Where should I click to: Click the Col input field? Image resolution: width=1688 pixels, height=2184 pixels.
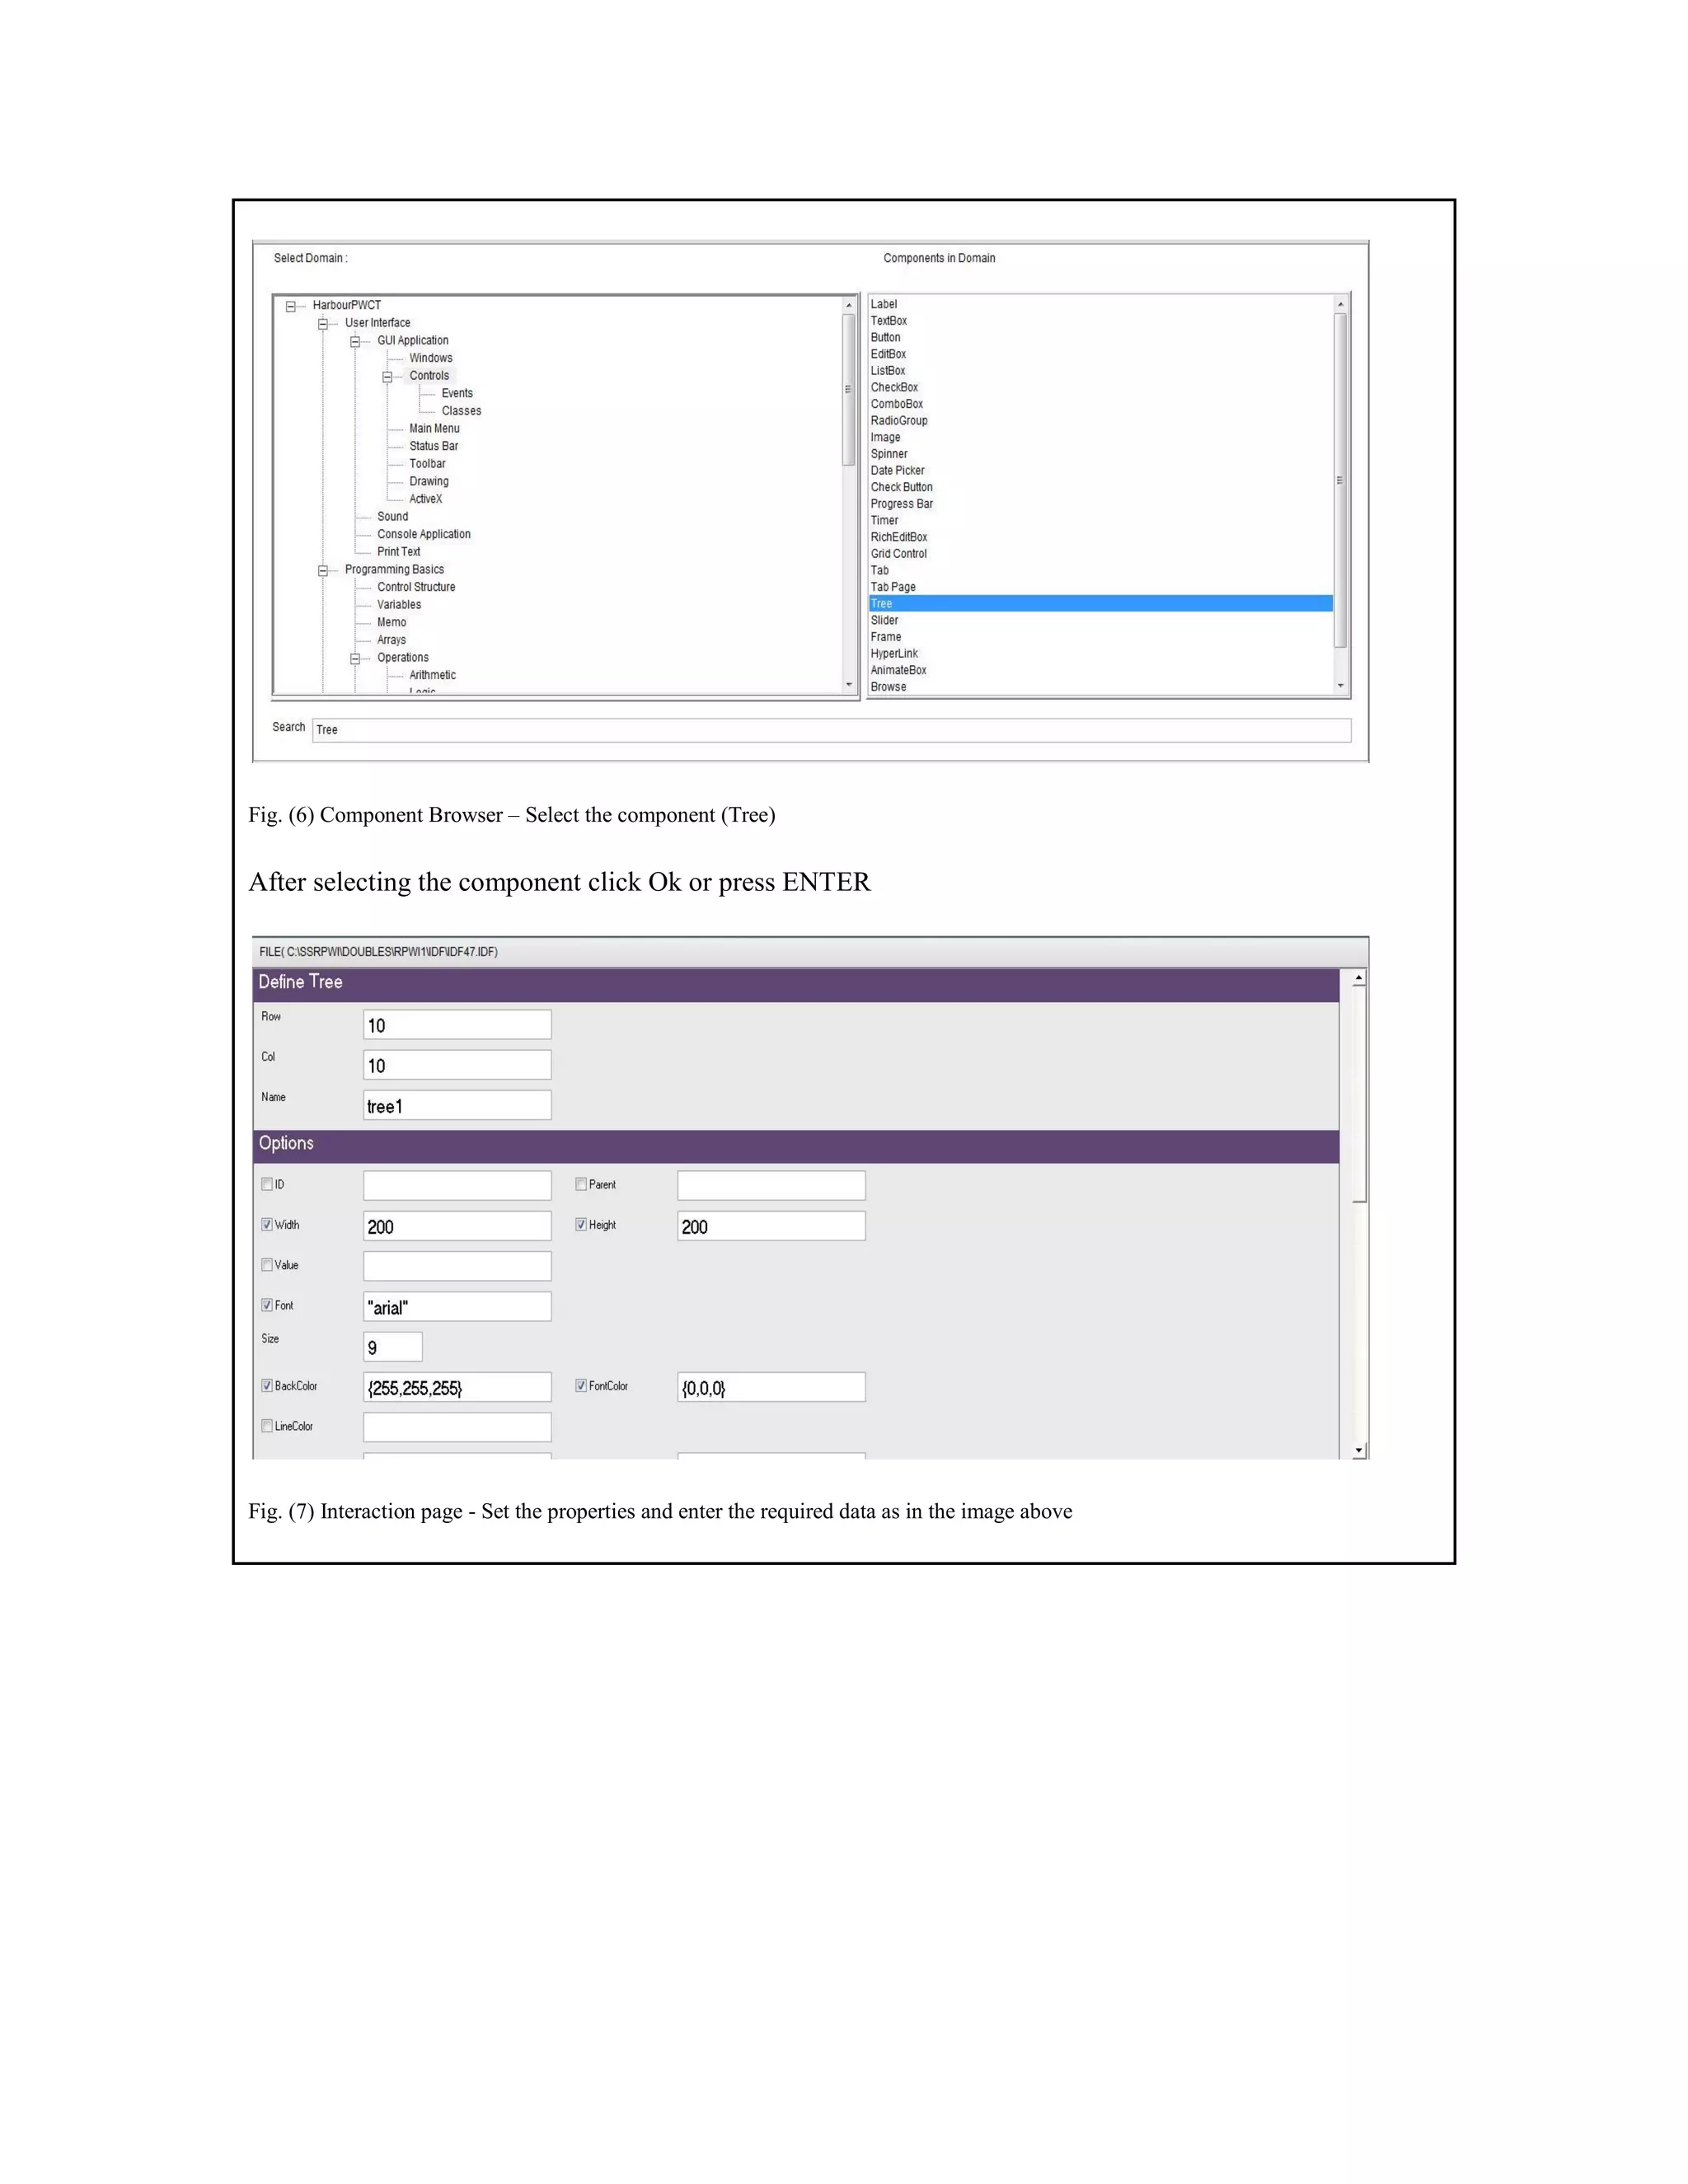[x=457, y=1065]
